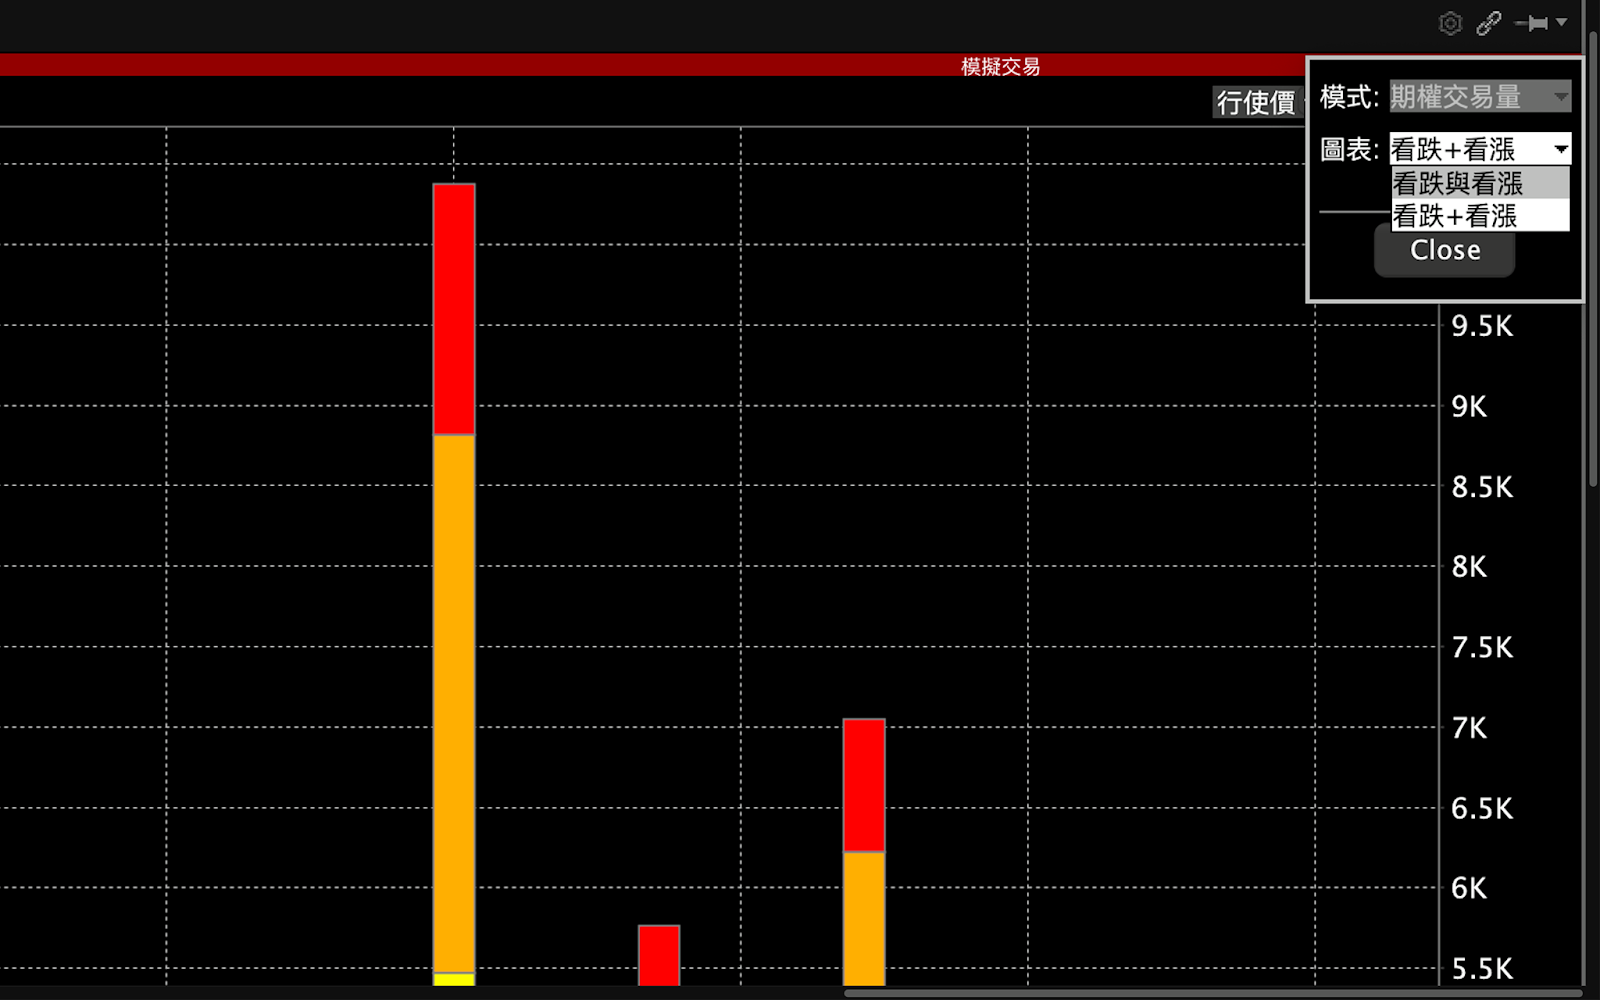
Task: Expand the pin options arrow
Action: tap(1561, 22)
